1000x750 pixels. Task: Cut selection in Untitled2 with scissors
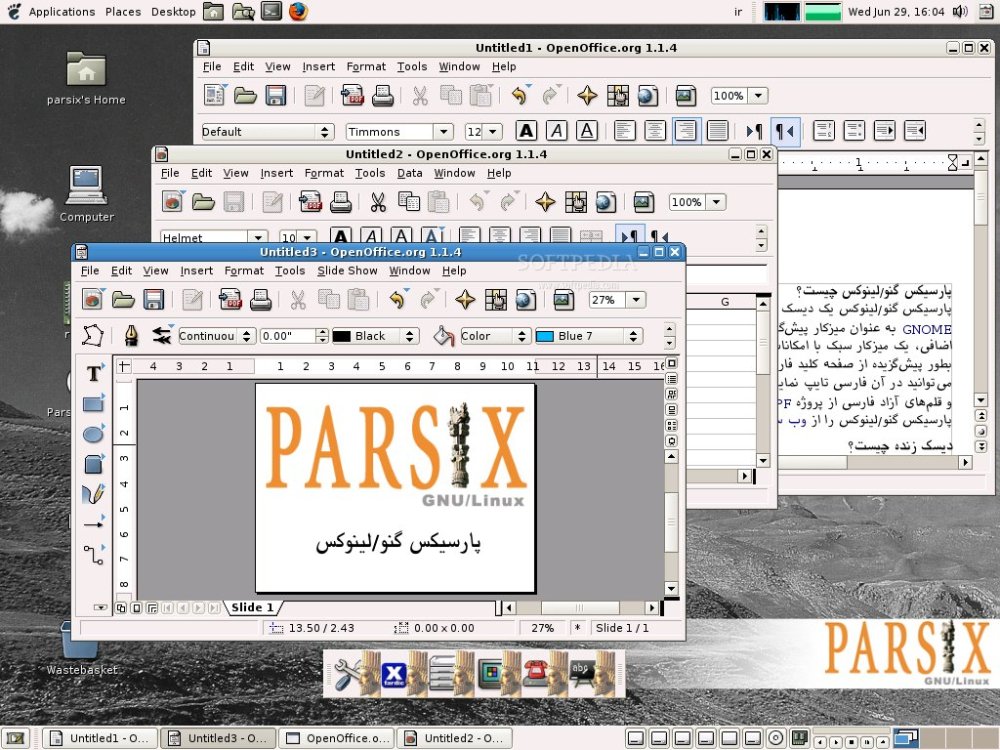[x=378, y=202]
